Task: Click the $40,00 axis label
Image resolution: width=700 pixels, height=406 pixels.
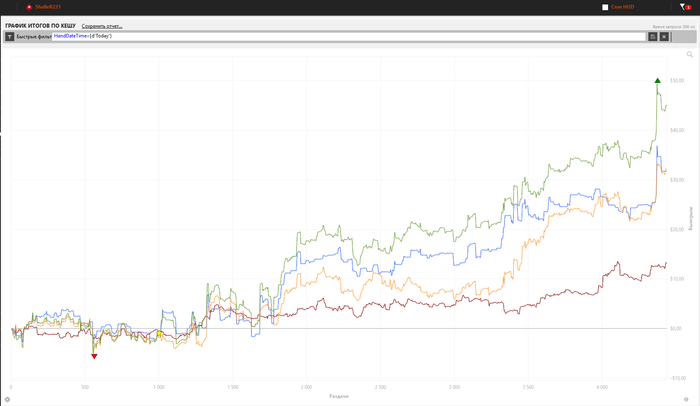Action: 677,130
